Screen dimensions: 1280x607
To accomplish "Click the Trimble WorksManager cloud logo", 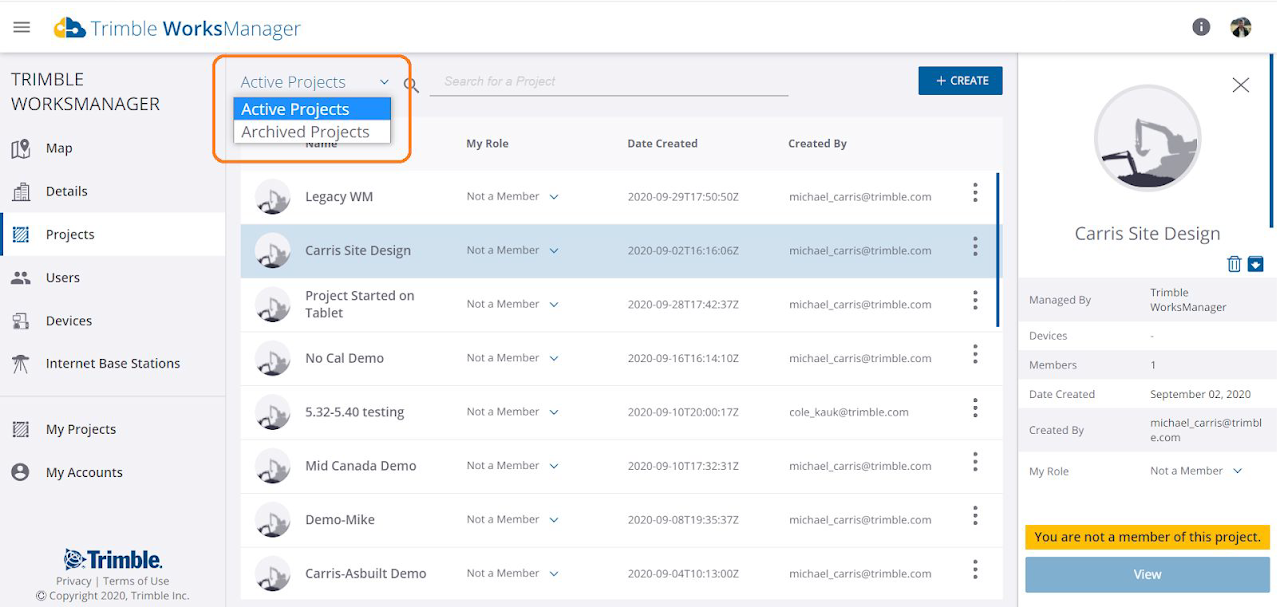I will point(69,28).
